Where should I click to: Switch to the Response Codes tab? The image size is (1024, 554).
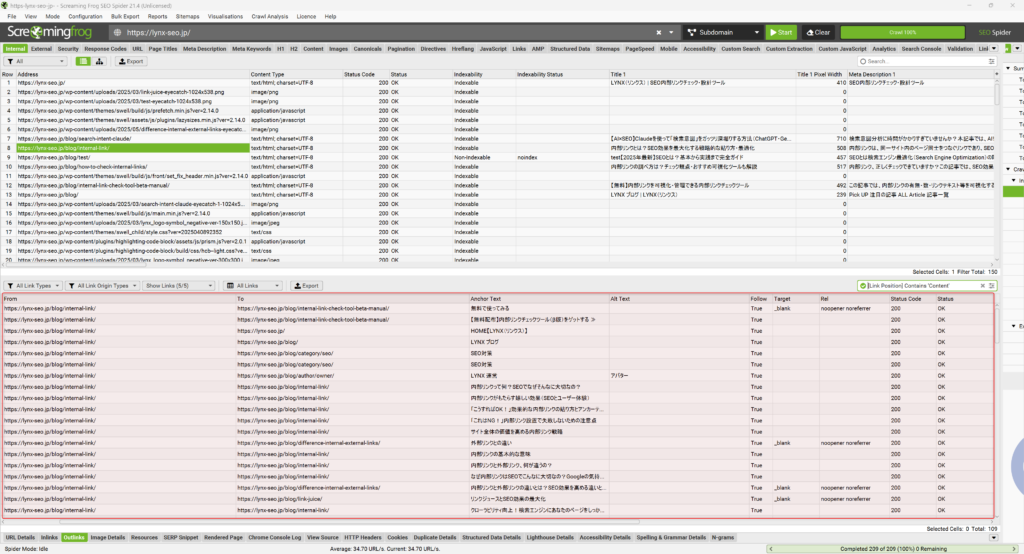[x=105, y=48]
